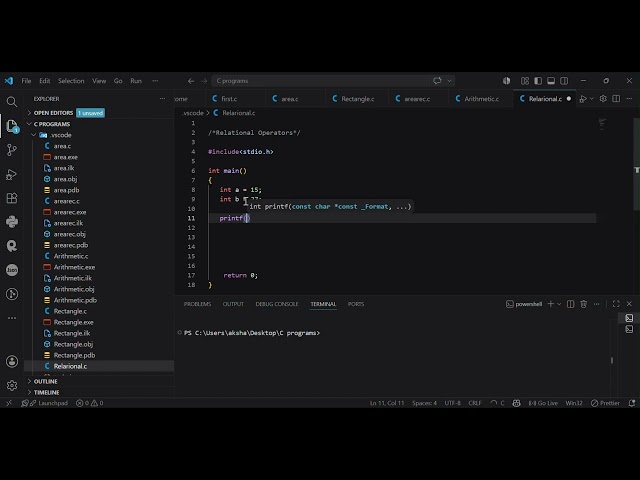Open the editor settings gear icon
The height and width of the screenshot is (480, 640).
[x=603, y=99]
